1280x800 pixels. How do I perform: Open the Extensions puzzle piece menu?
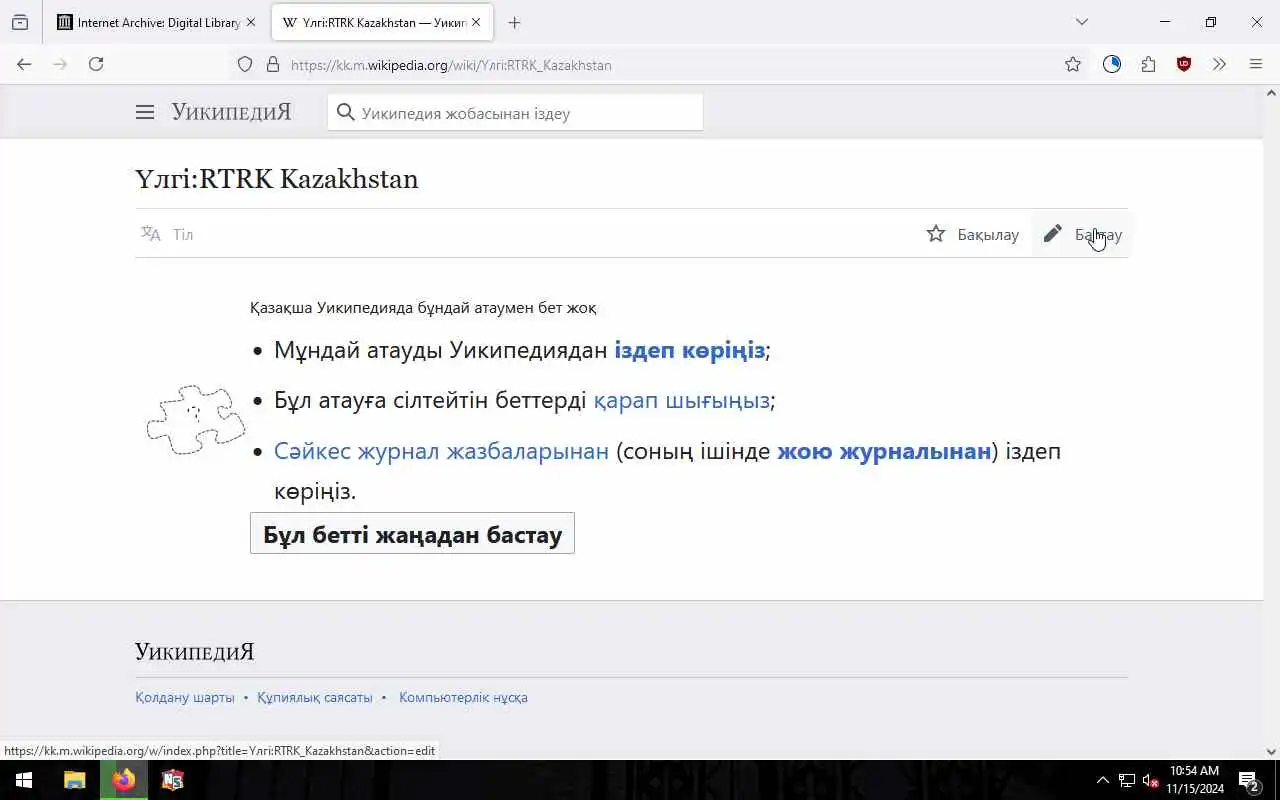(x=1148, y=64)
